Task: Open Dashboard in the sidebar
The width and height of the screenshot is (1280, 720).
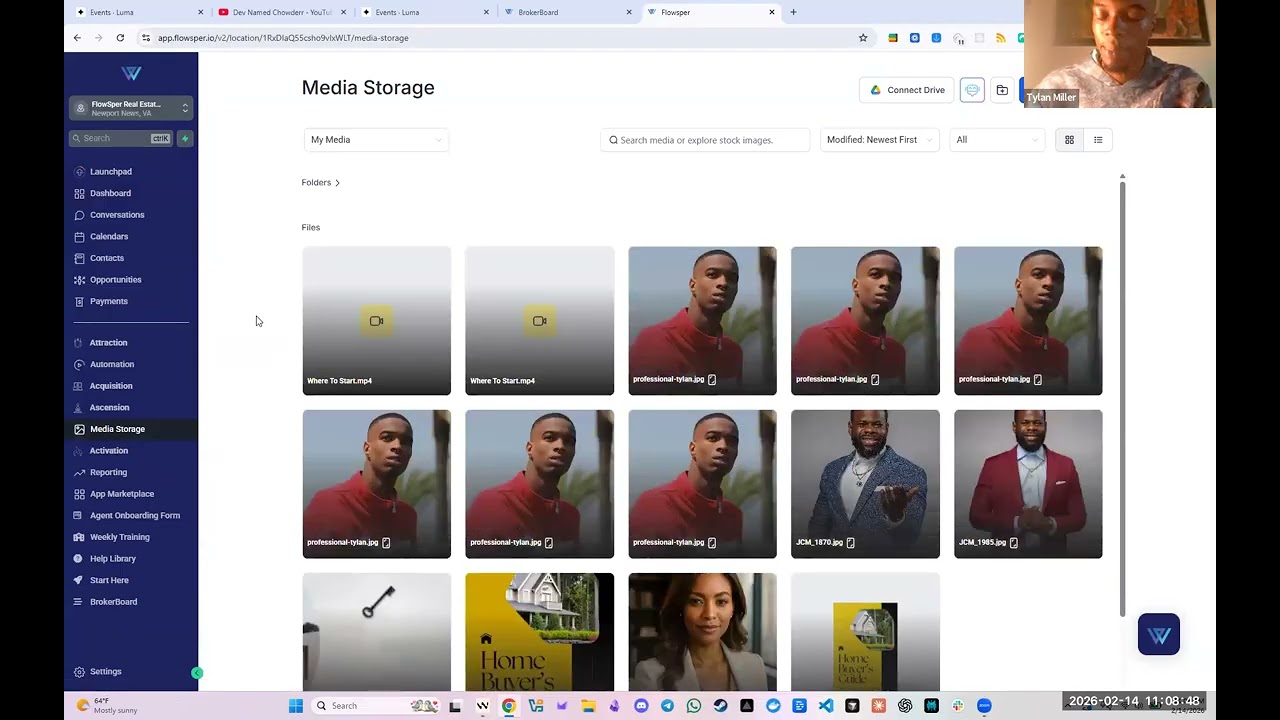Action: point(110,193)
